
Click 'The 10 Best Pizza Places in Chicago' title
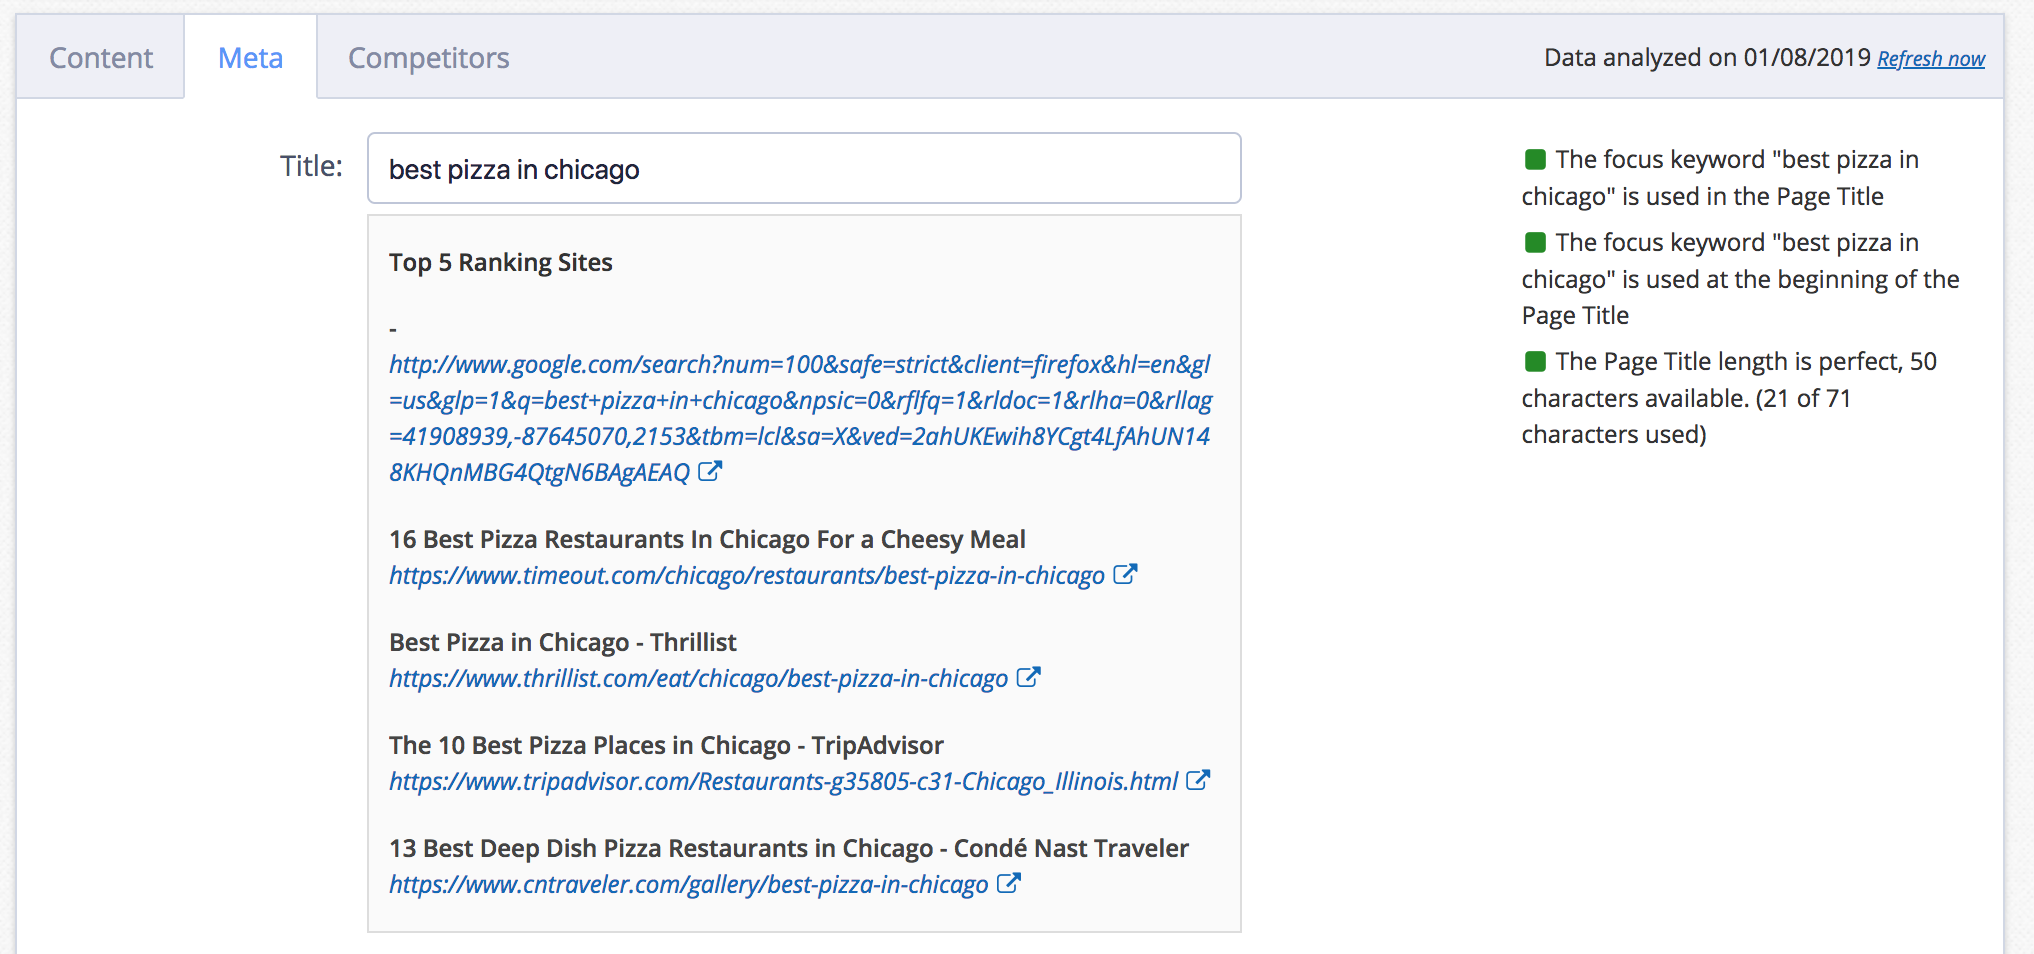666,746
